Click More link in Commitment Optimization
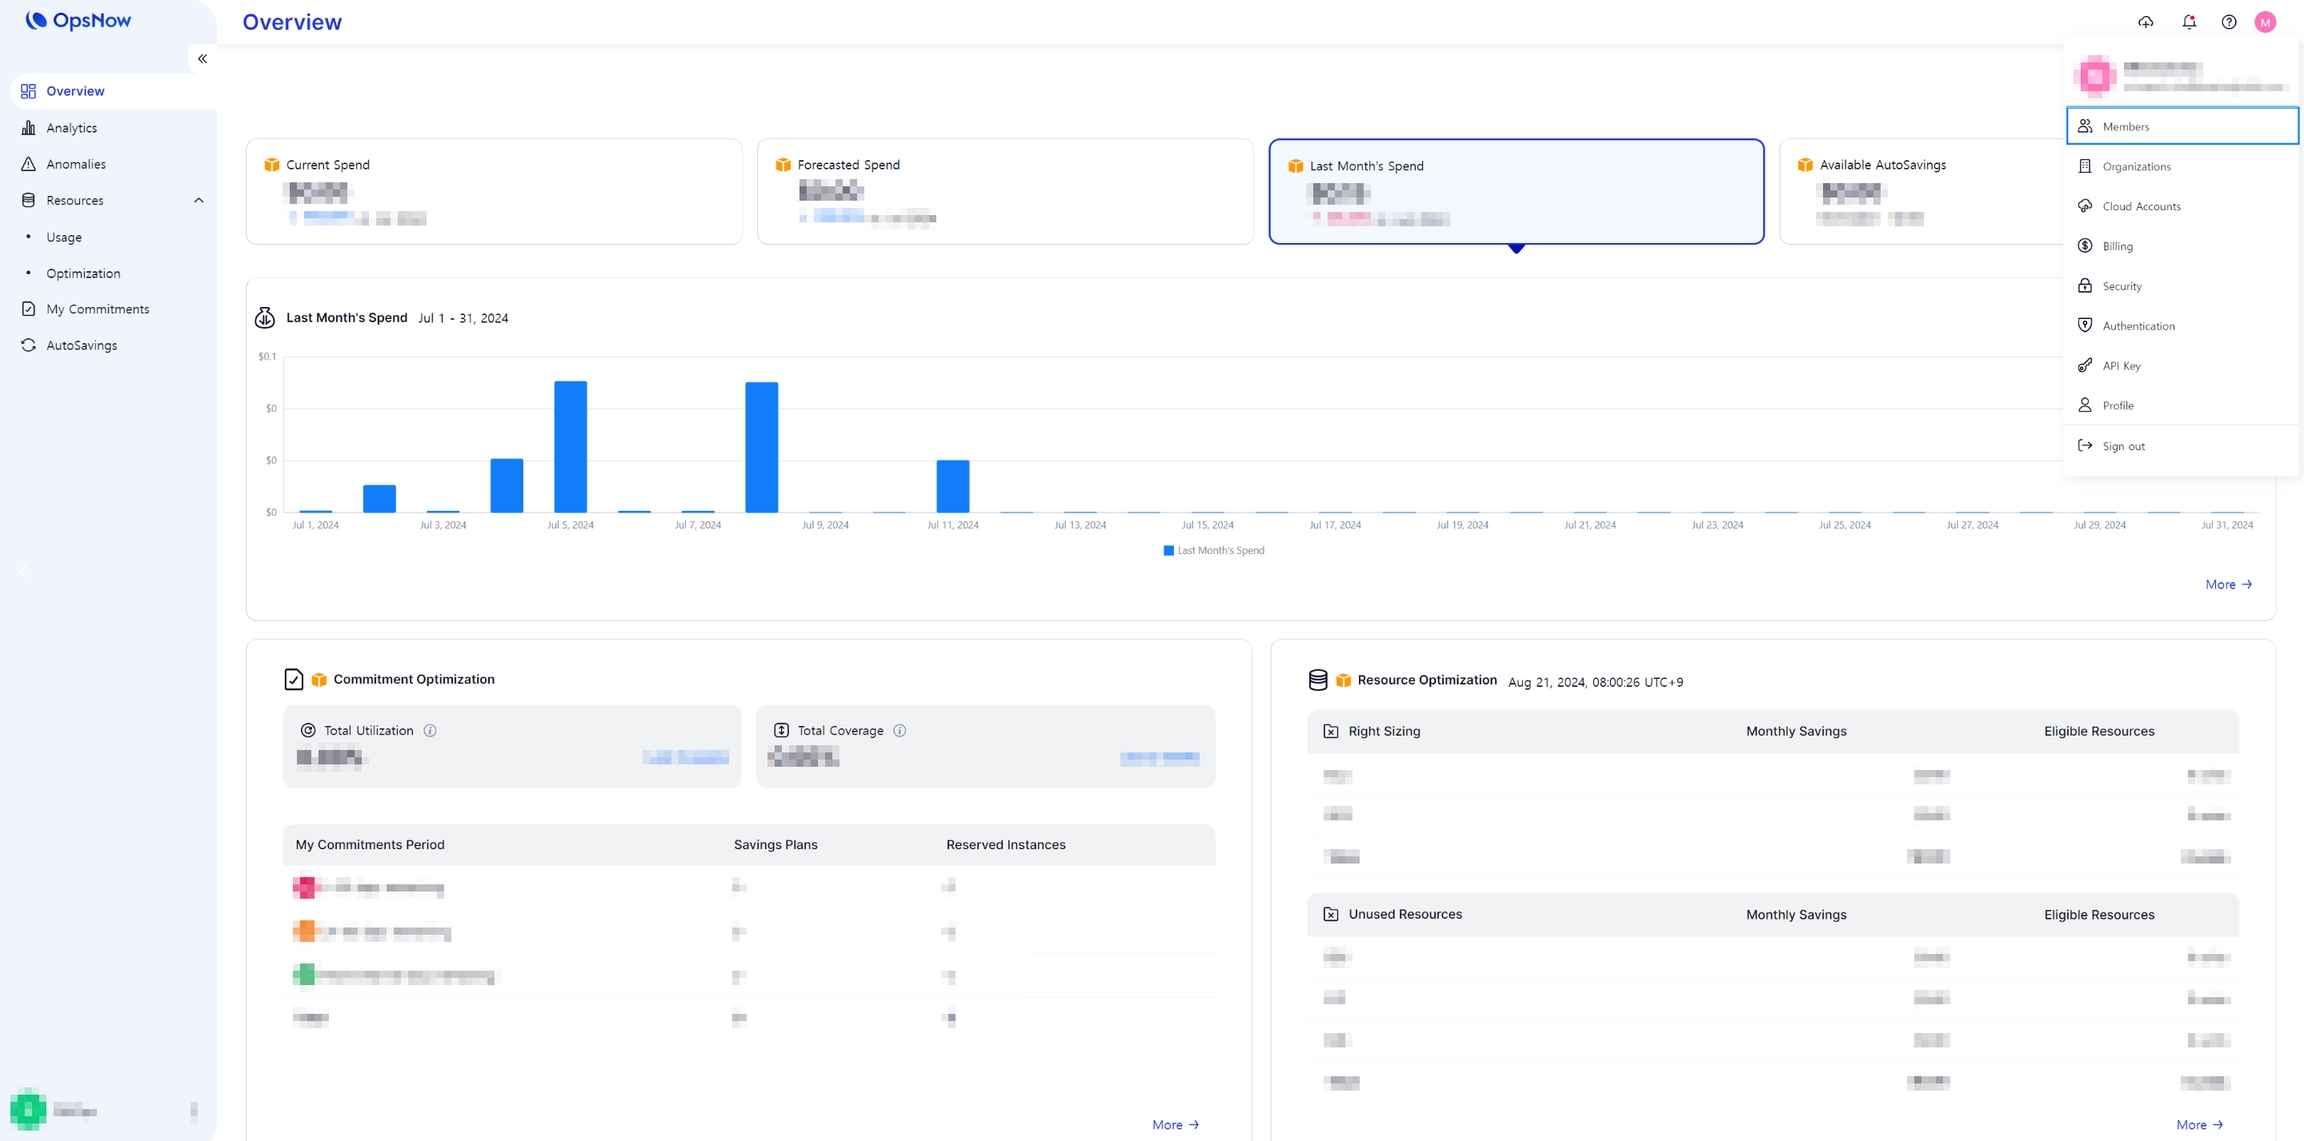The width and height of the screenshot is (2304, 1141). 1175,1125
